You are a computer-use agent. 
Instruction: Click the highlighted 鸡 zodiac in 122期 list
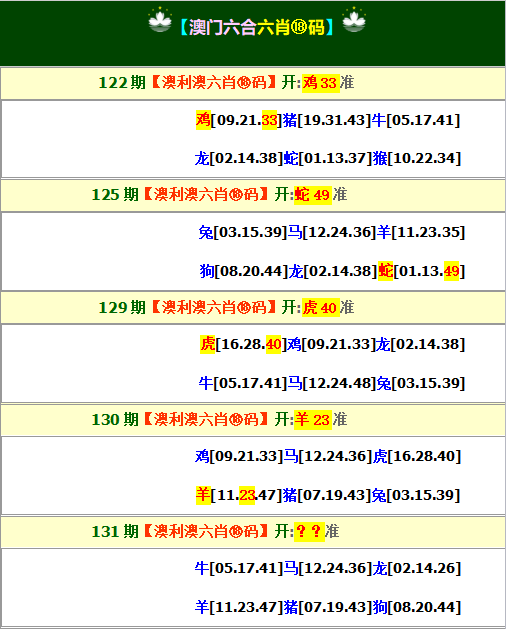click(203, 120)
